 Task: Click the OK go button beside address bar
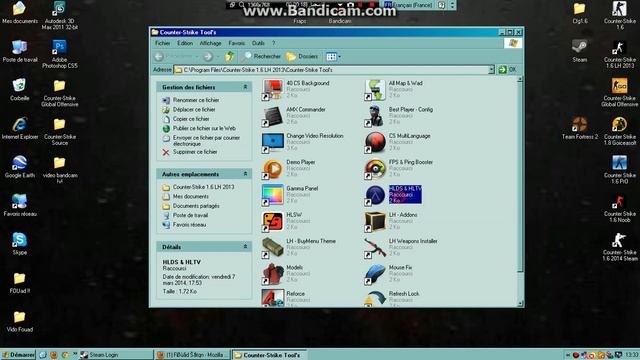coord(508,70)
